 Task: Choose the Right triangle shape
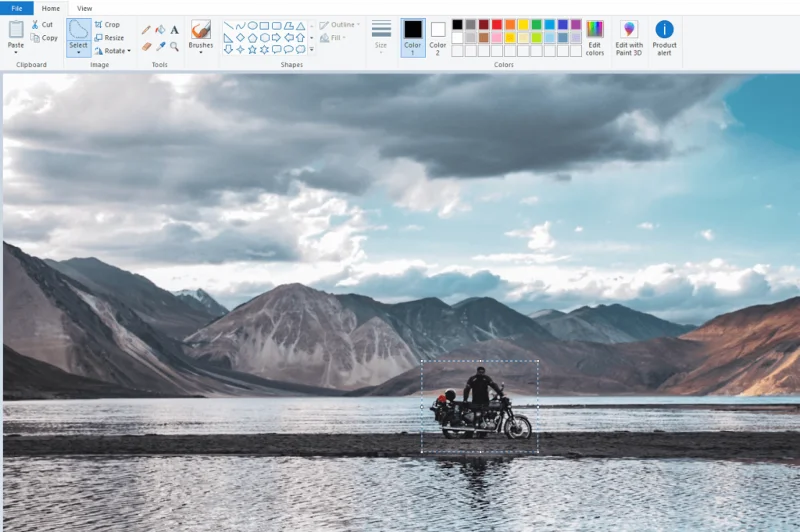click(x=228, y=38)
